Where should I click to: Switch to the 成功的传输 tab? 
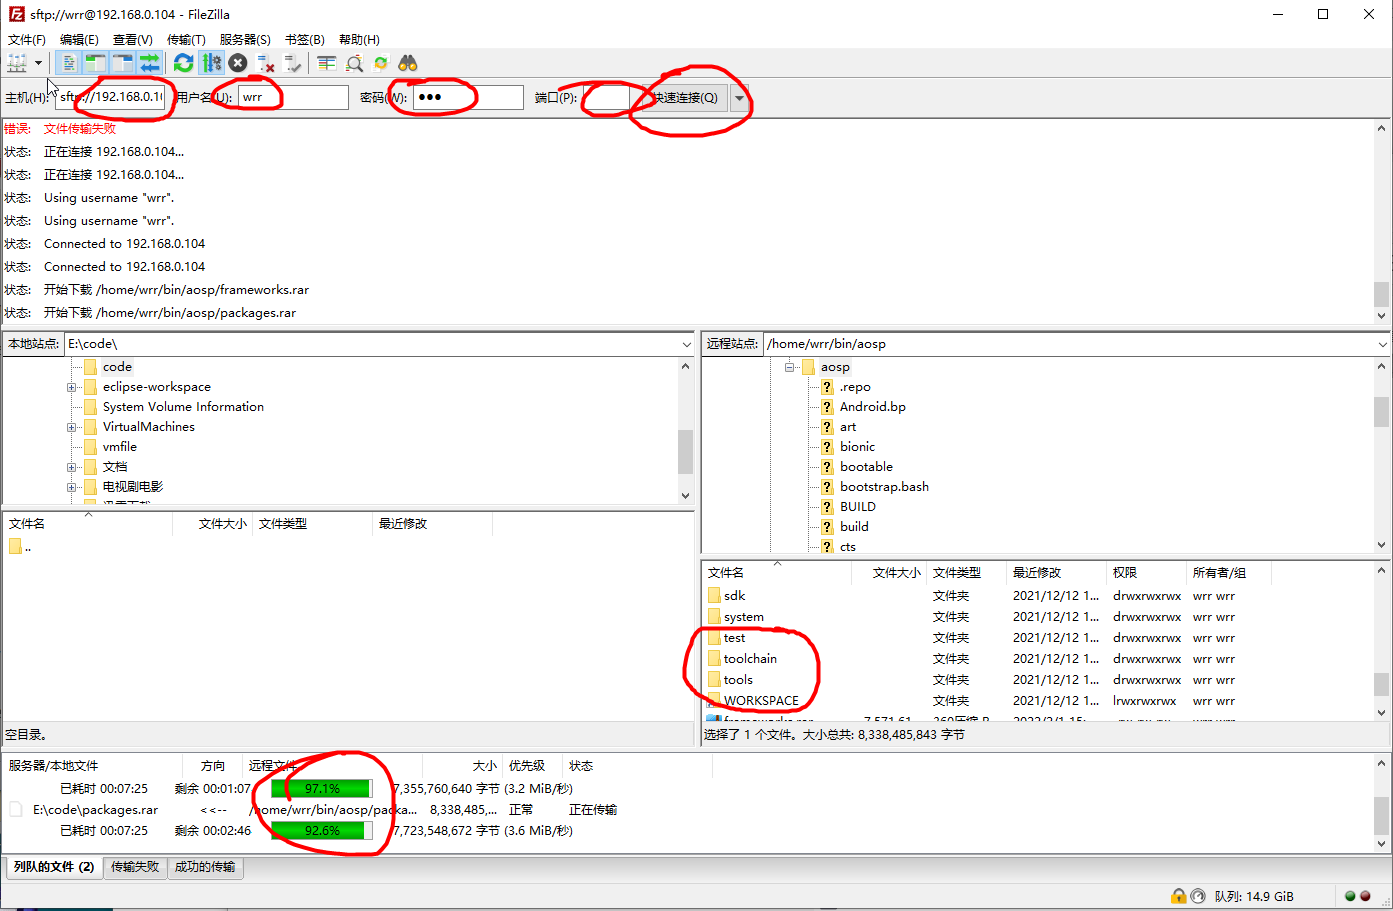(205, 867)
